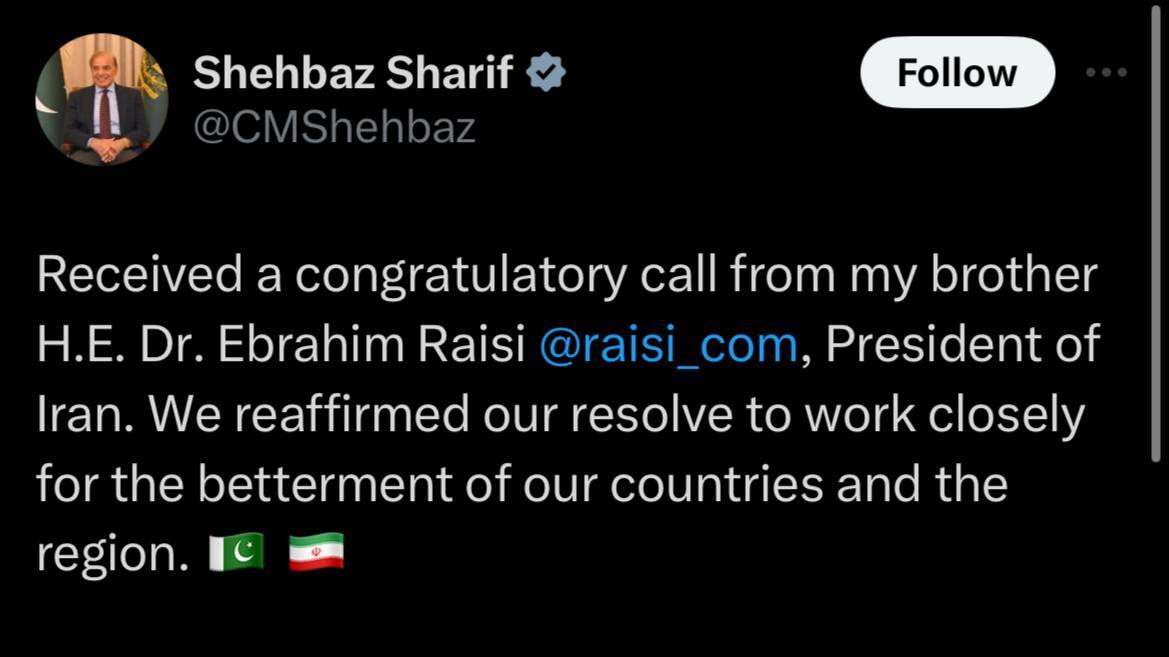
Task: Click the word "countries" in the tweet
Action: [716, 484]
